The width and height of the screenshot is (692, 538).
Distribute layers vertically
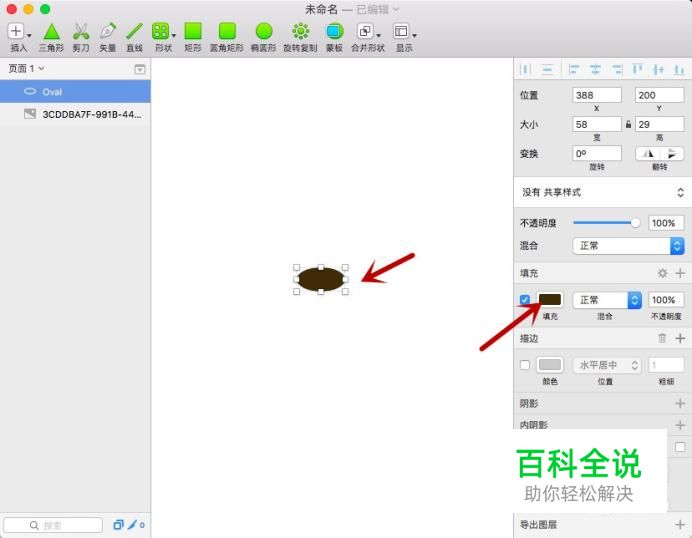(x=547, y=69)
